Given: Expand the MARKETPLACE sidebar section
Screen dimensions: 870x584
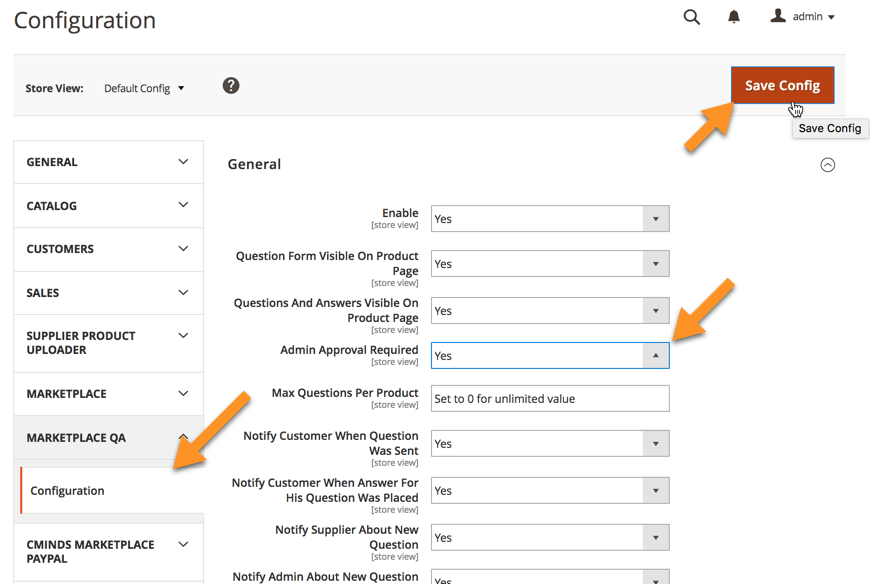Looking at the screenshot, I should click(x=108, y=394).
